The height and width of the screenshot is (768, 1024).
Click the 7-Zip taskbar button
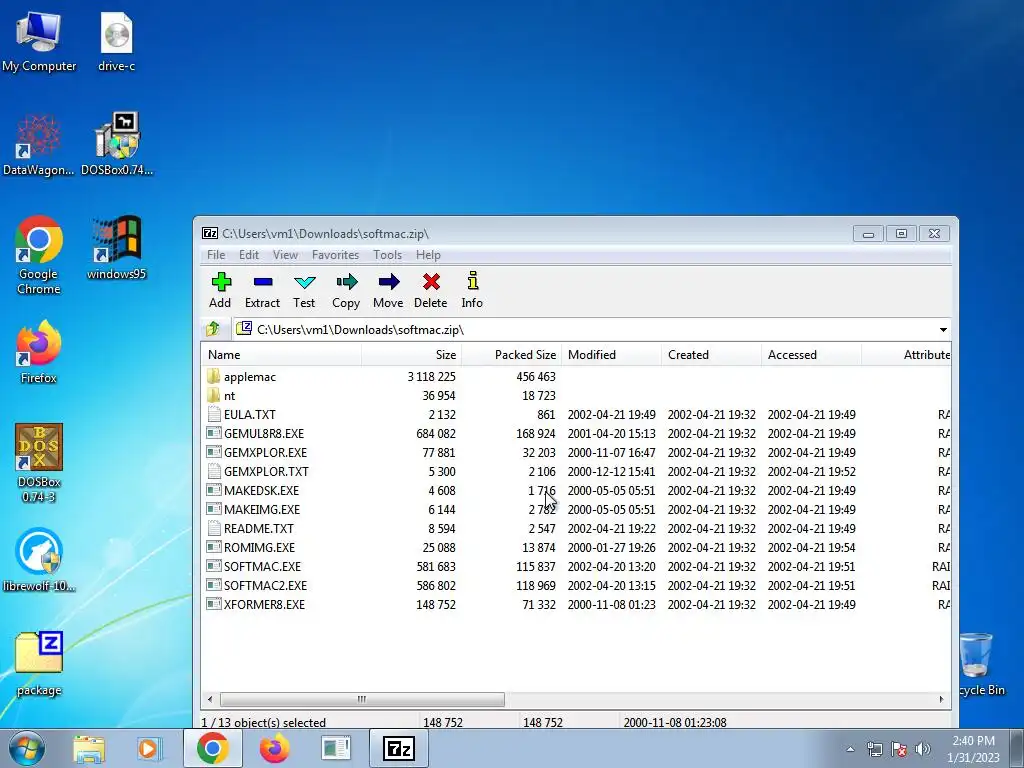pyautogui.click(x=398, y=748)
